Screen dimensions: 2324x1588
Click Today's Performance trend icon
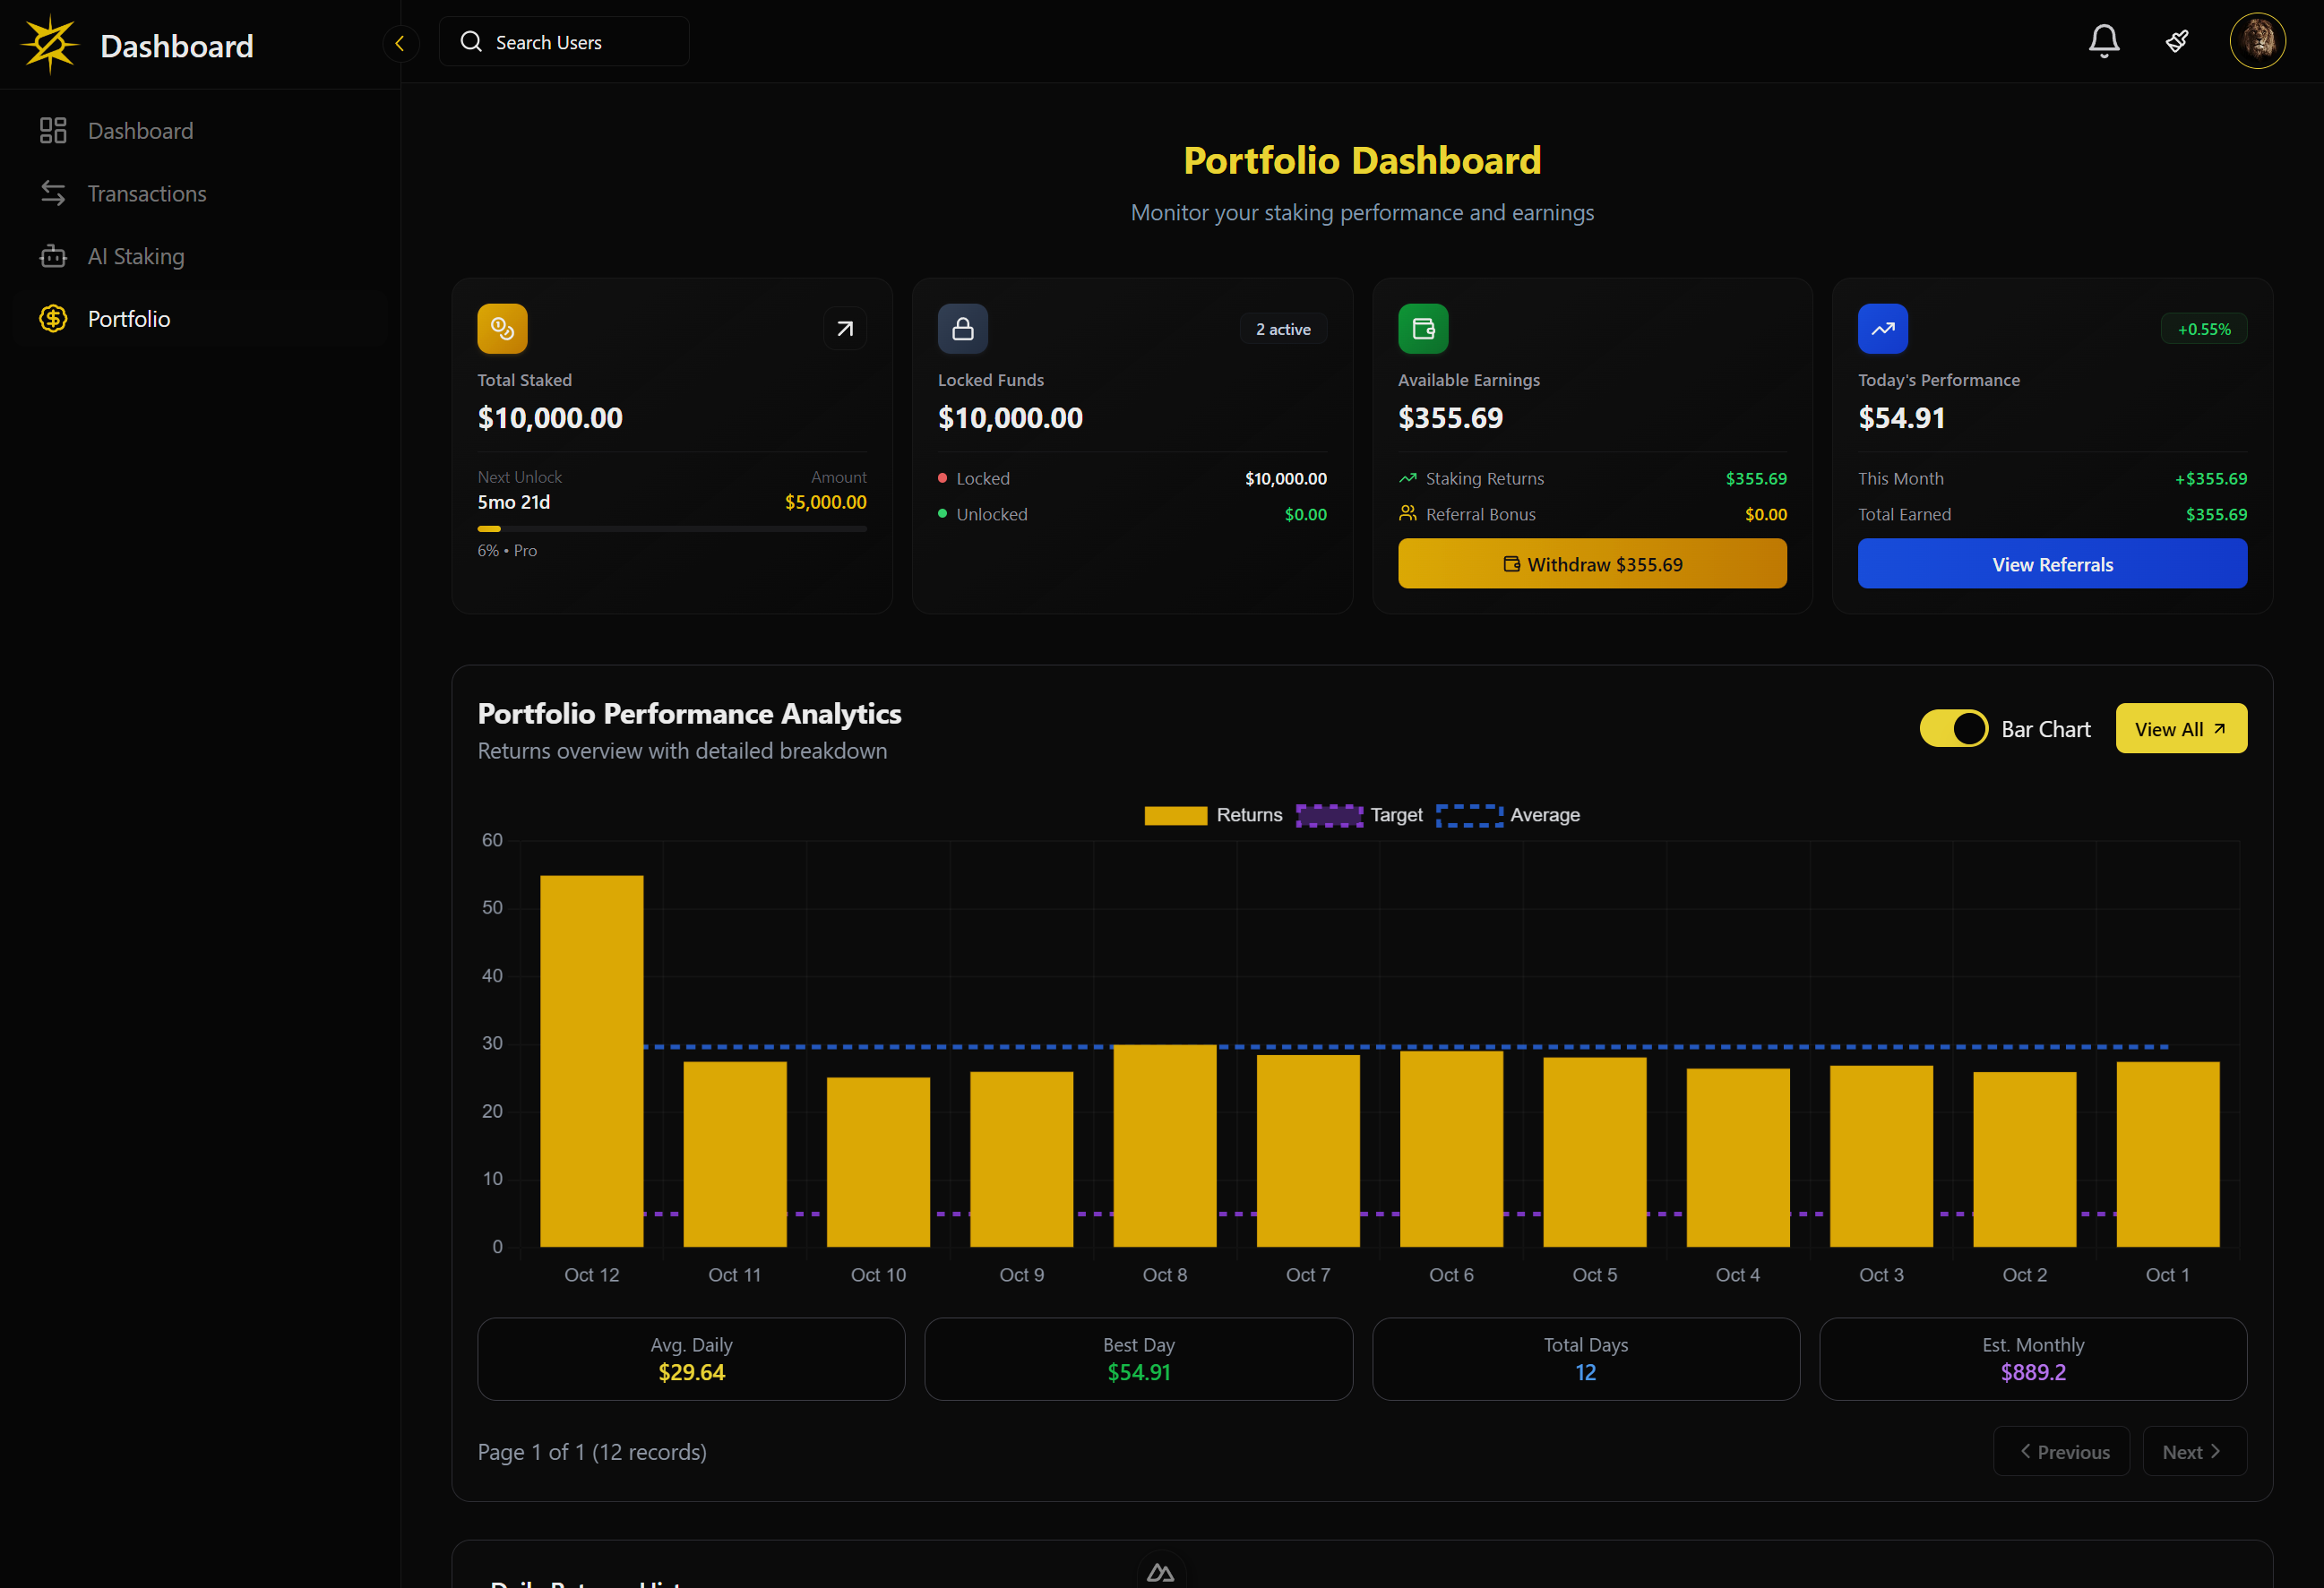[1882, 329]
